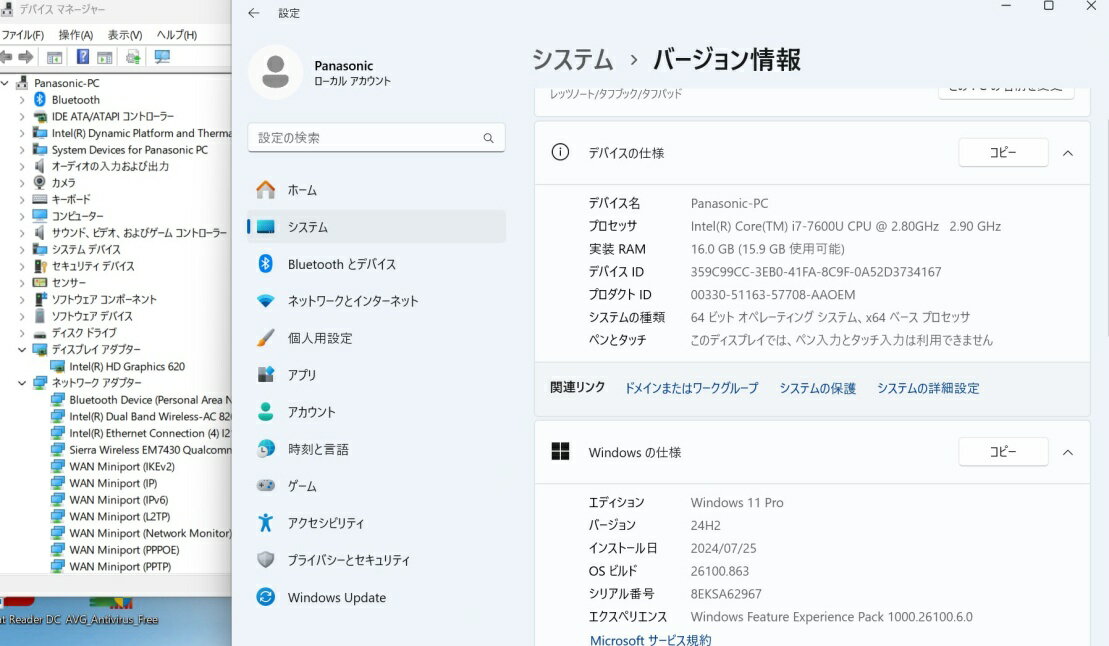This screenshot has height=646, width=1109.
Task: Open the 操作(A) menu in Device Manager
Action: tap(76, 35)
